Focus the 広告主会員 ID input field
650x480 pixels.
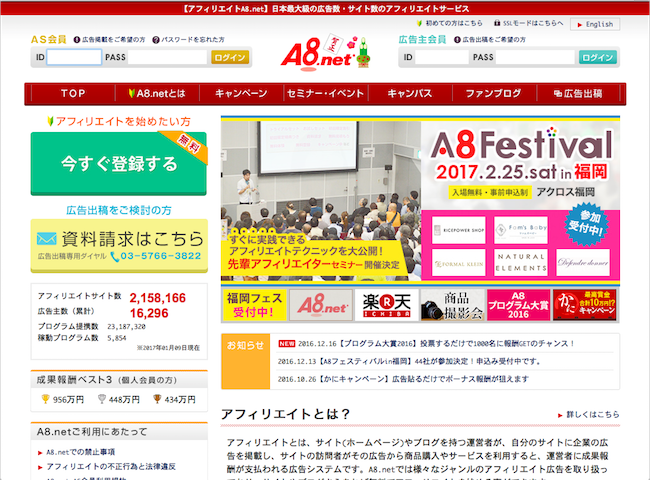pyautogui.click(x=442, y=57)
